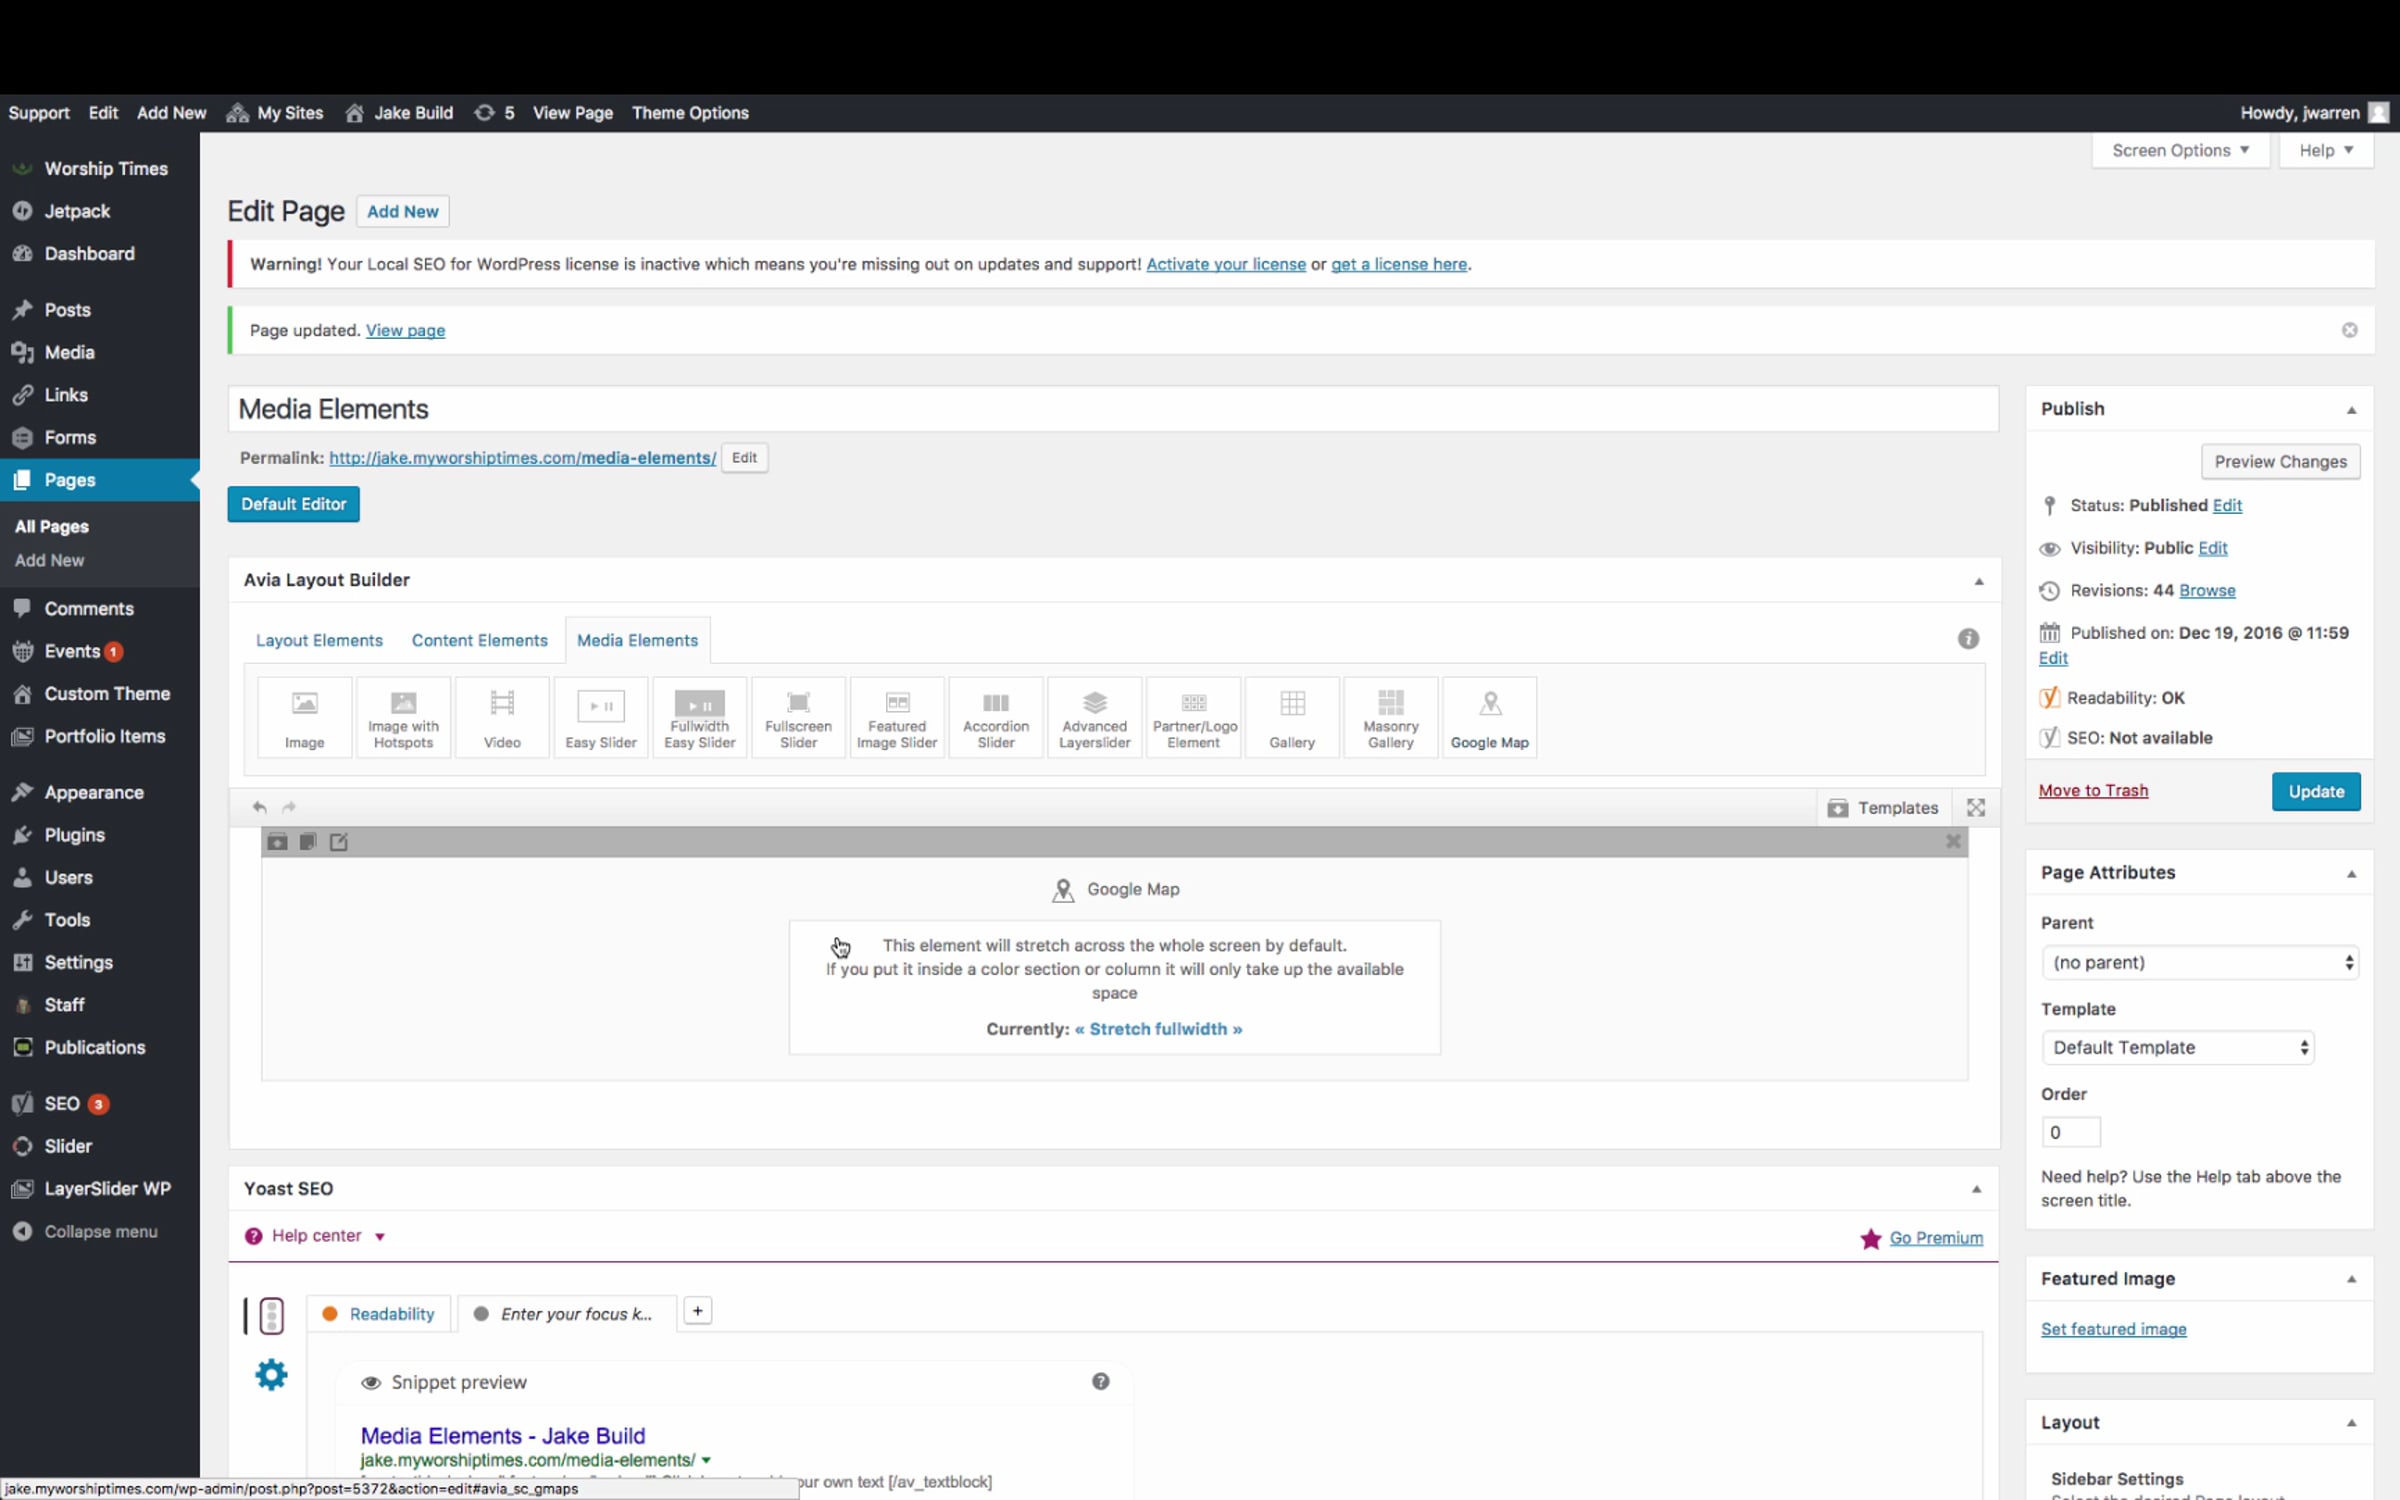Image resolution: width=2400 pixels, height=1500 pixels.
Task: Expand Screen Options panel
Action: pyautogui.click(x=2179, y=150)
